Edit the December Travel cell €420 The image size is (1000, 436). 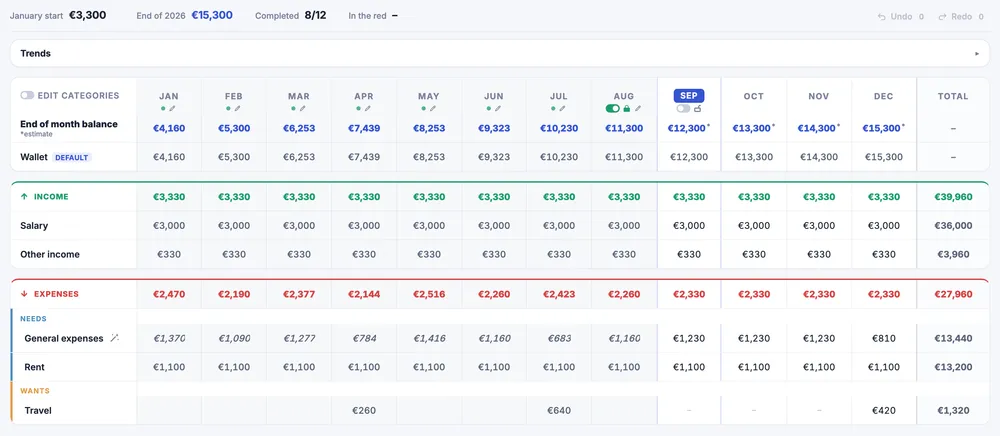pyautogui.click(x=884, y=411)
